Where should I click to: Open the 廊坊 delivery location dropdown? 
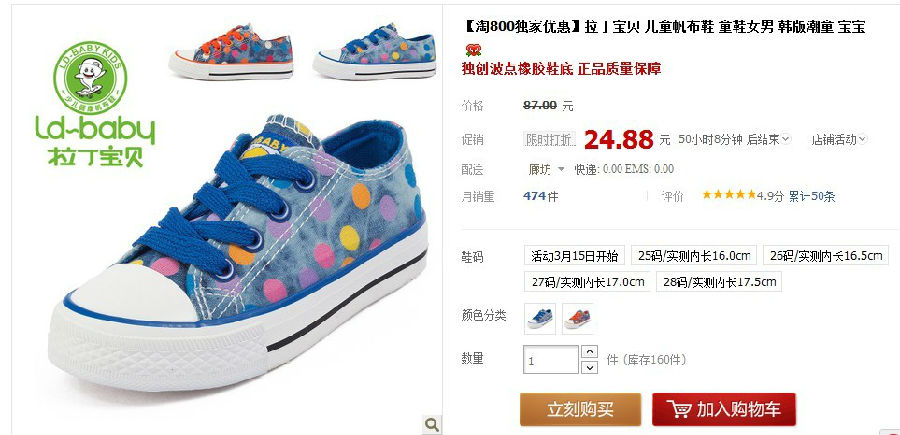[546, 169]
